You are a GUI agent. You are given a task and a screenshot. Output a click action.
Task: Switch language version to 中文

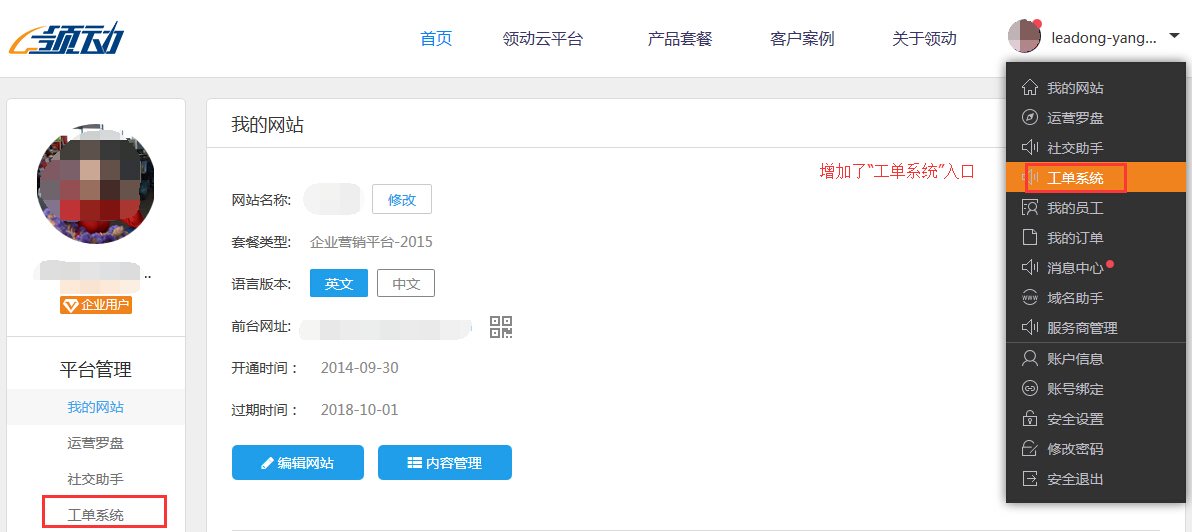pyautogui.click(x=406, y=284)
